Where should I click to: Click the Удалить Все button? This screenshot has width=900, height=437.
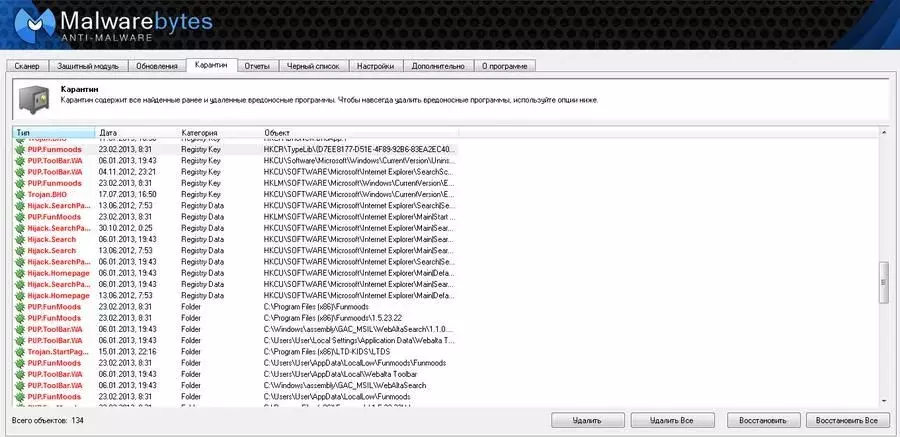coord(672,420)
